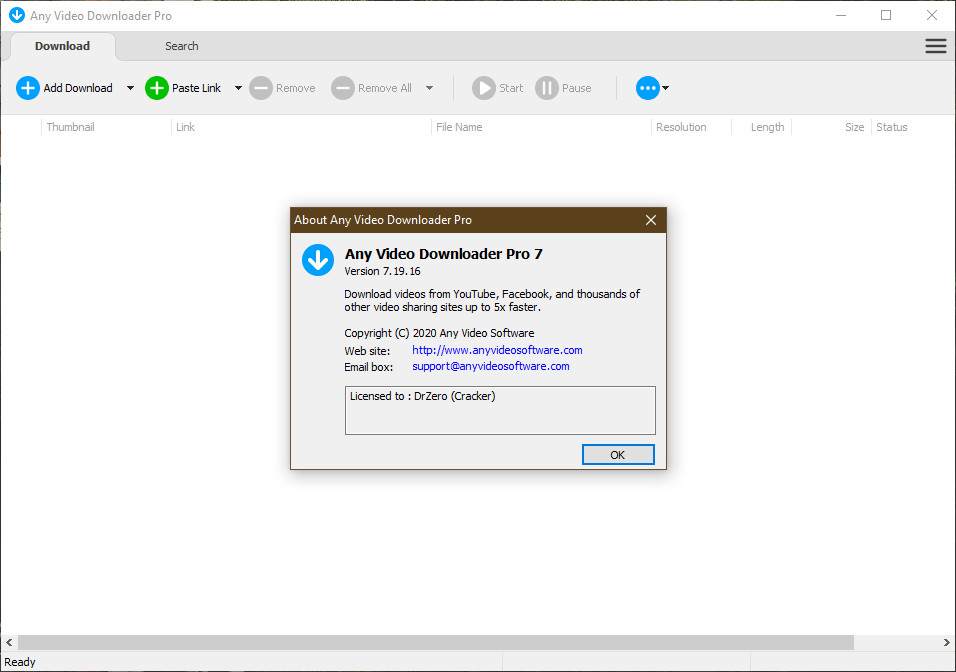The width and height of the screenshot is (956, 672).
Task: Click the Link column header
Action: 301,127
